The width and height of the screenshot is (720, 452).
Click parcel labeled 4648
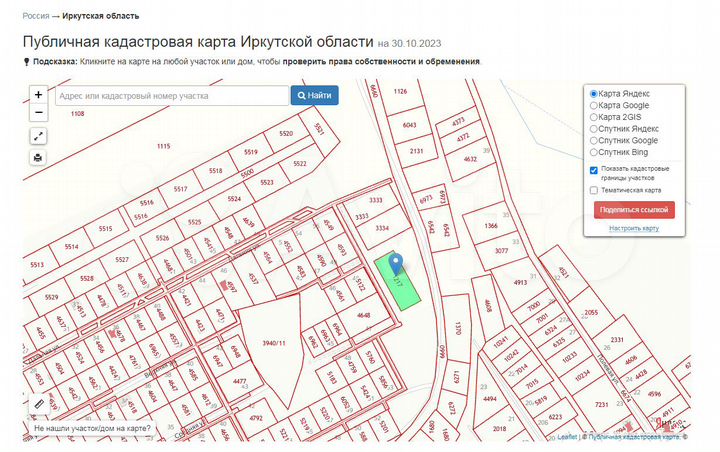click(363, 315)
